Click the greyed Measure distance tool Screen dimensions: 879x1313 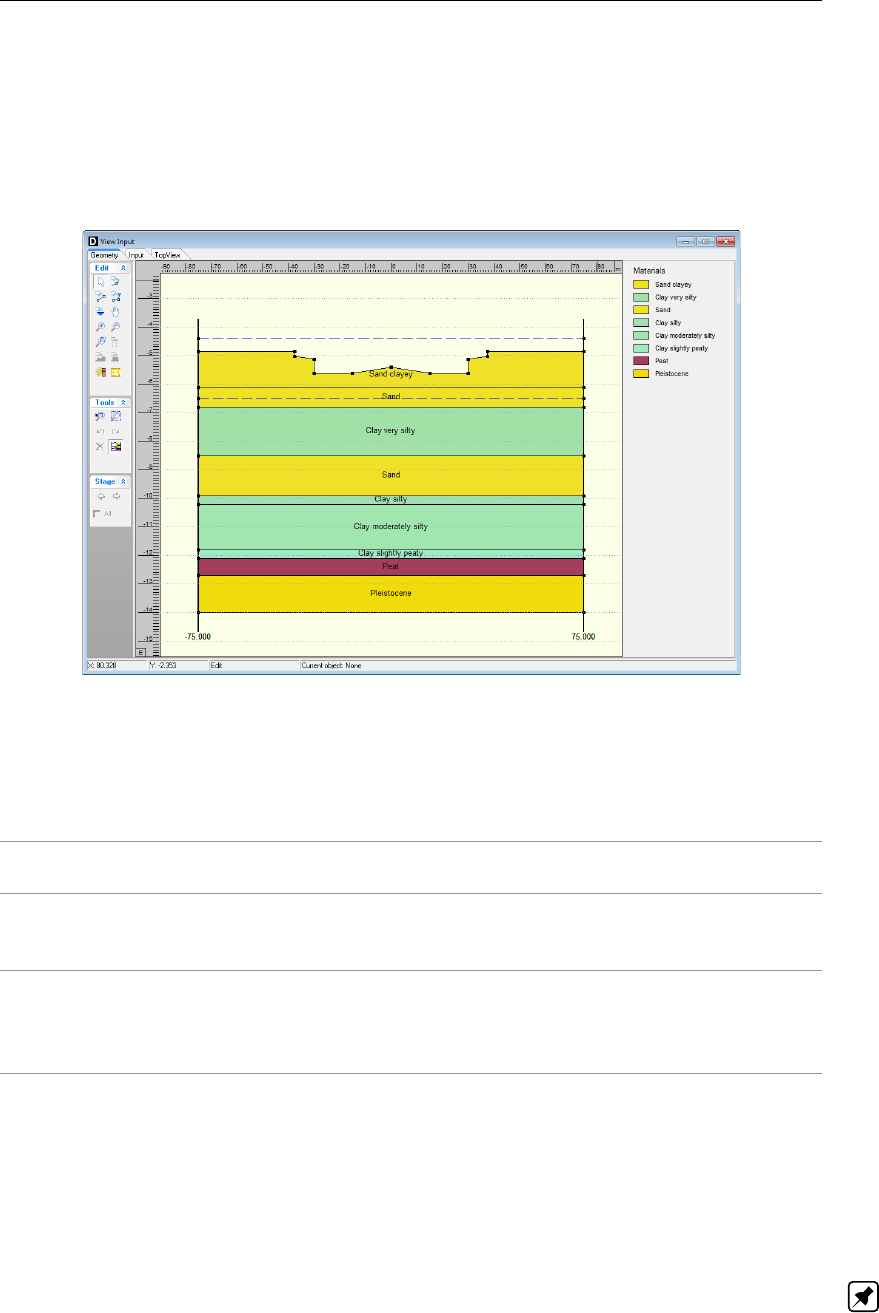coord(115,342)
